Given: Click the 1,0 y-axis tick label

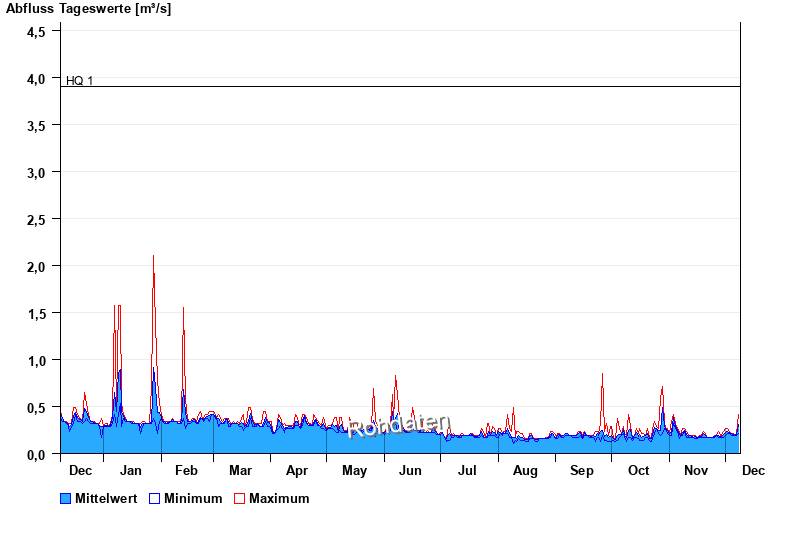Looking at the screenshot, I should click(x=36, y=360).
